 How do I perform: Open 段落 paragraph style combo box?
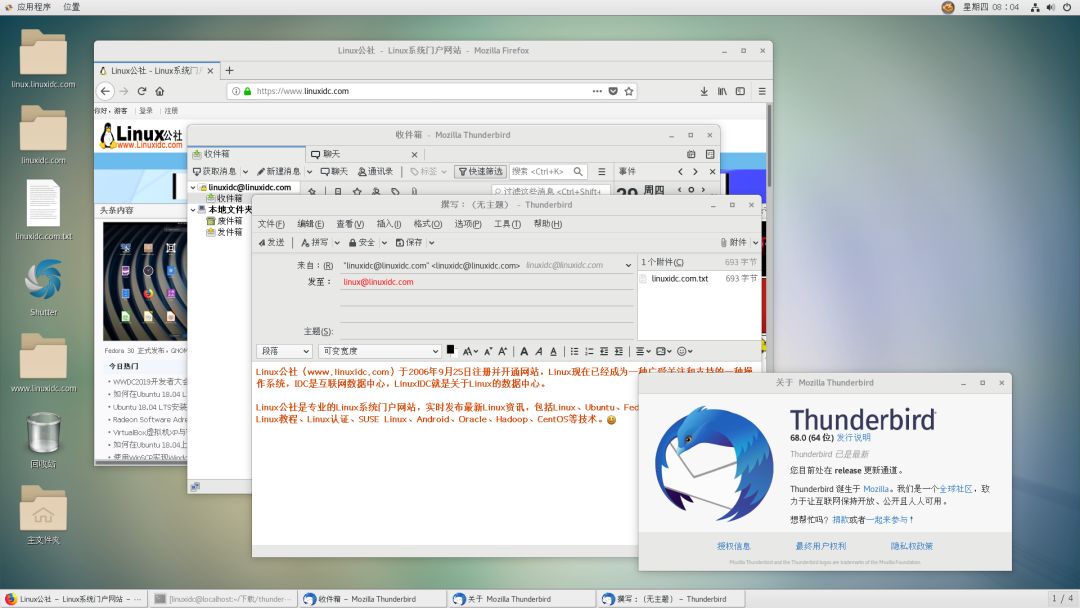(285, 351)
